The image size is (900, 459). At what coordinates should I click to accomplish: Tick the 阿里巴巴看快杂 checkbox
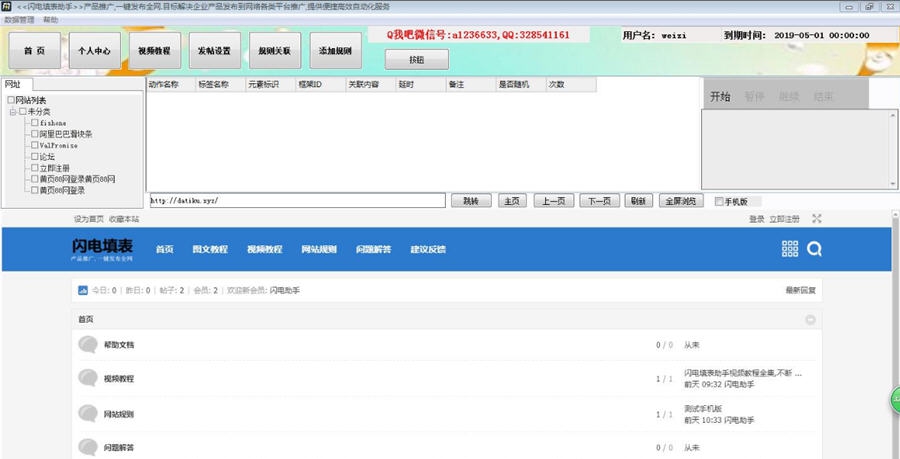pyautogui.click(x=35, y=134)
